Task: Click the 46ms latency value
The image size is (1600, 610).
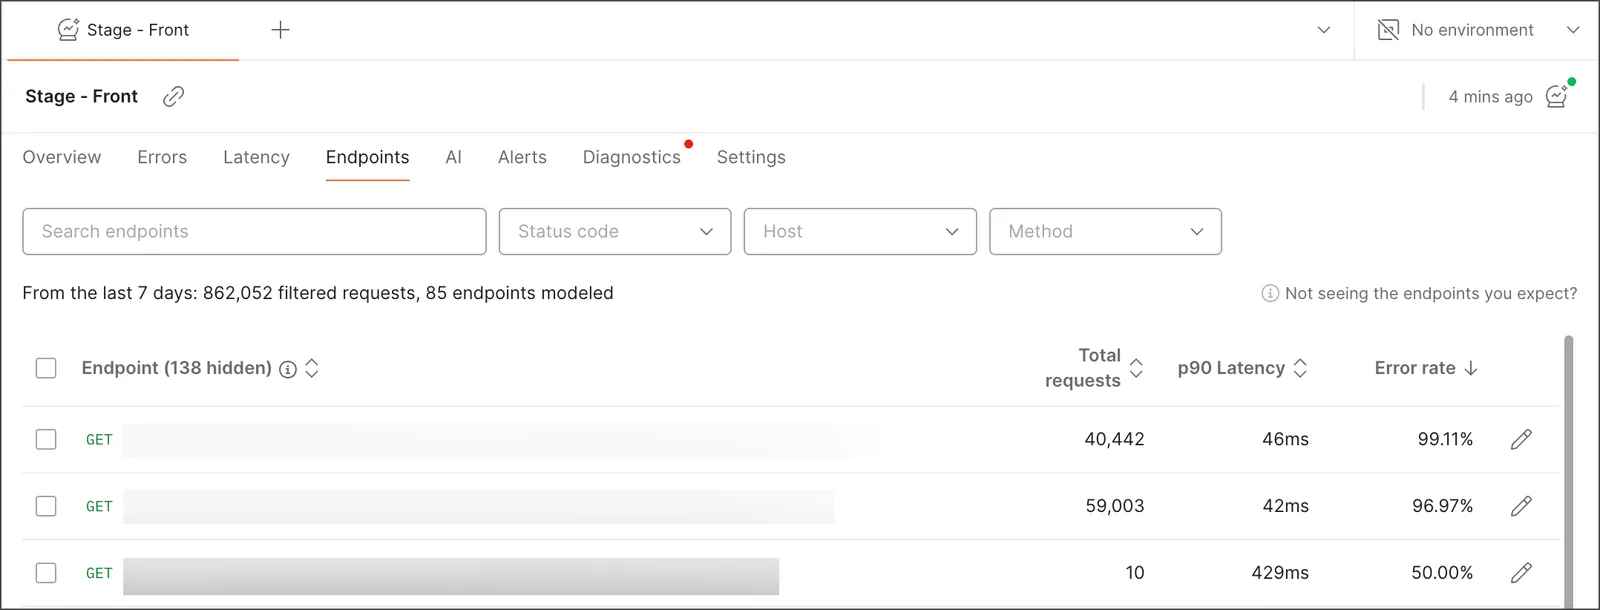Action: [x=1285, y=439]
